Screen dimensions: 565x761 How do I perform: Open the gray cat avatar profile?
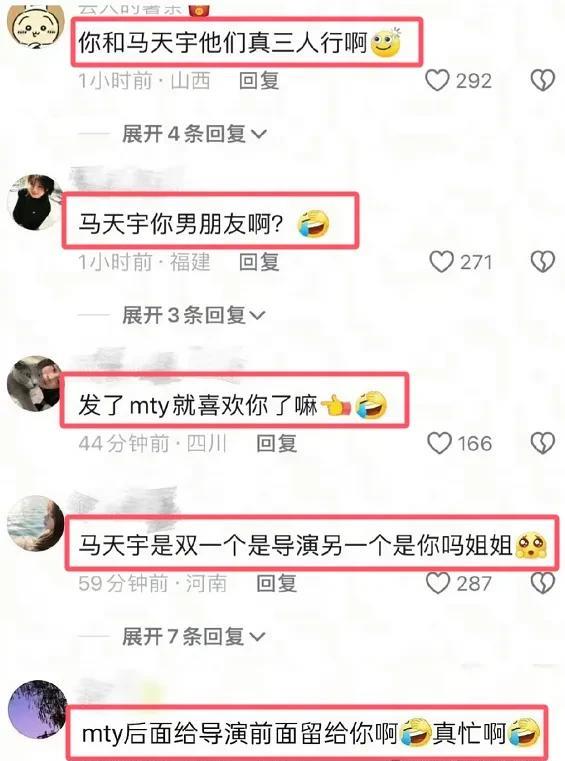[x=35, y=384]
